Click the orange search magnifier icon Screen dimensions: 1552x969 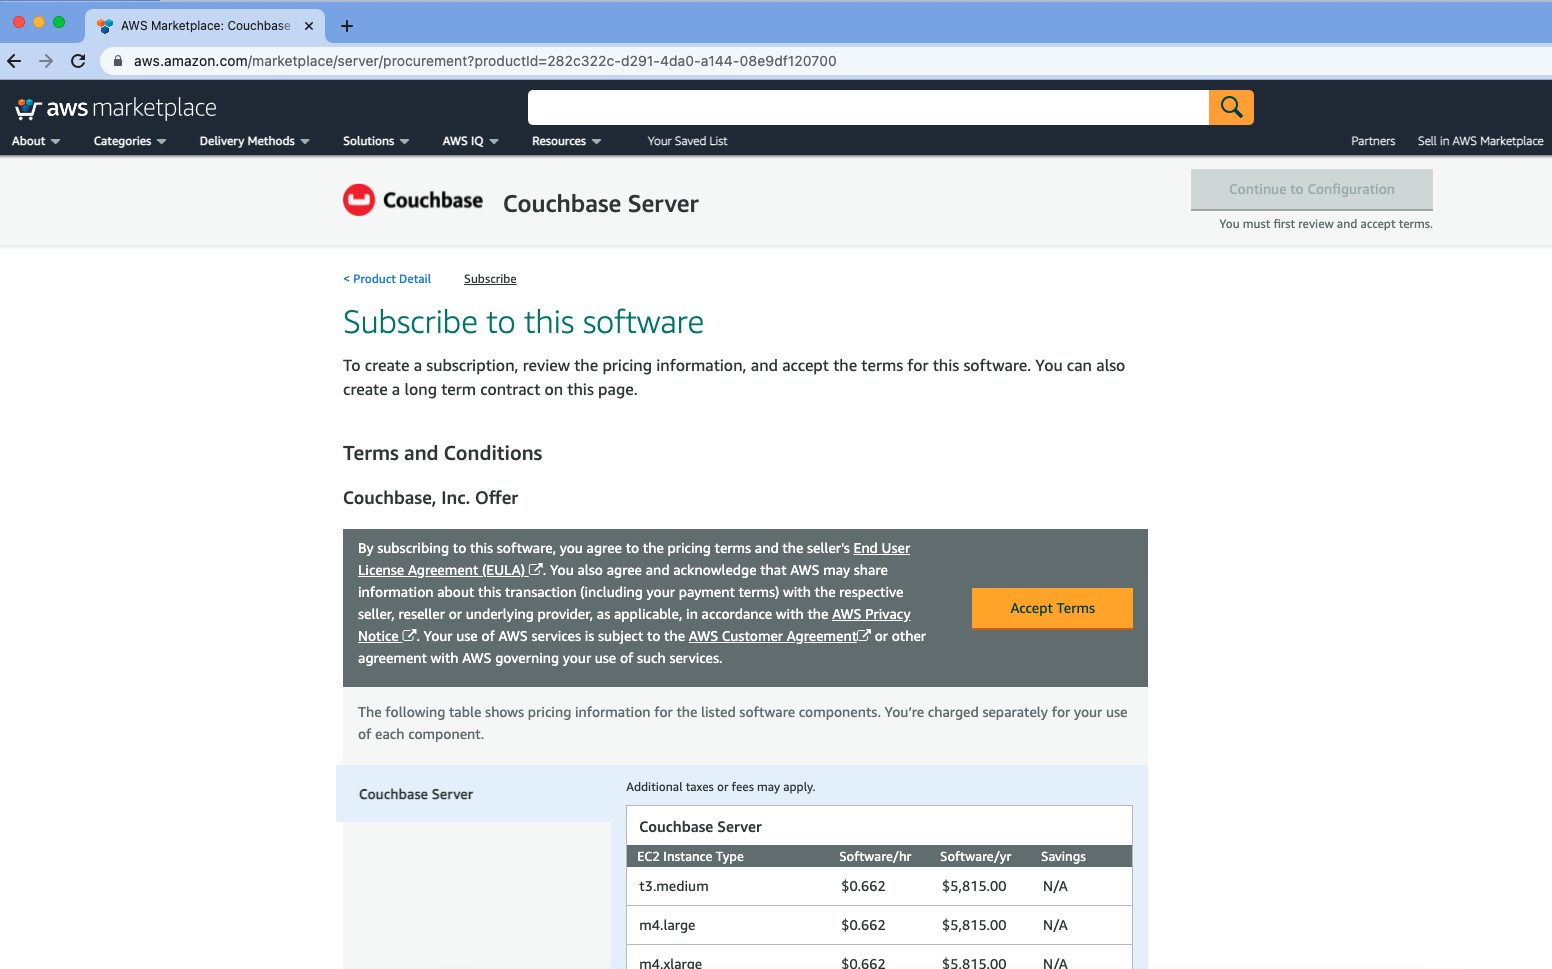[1230, 107]
